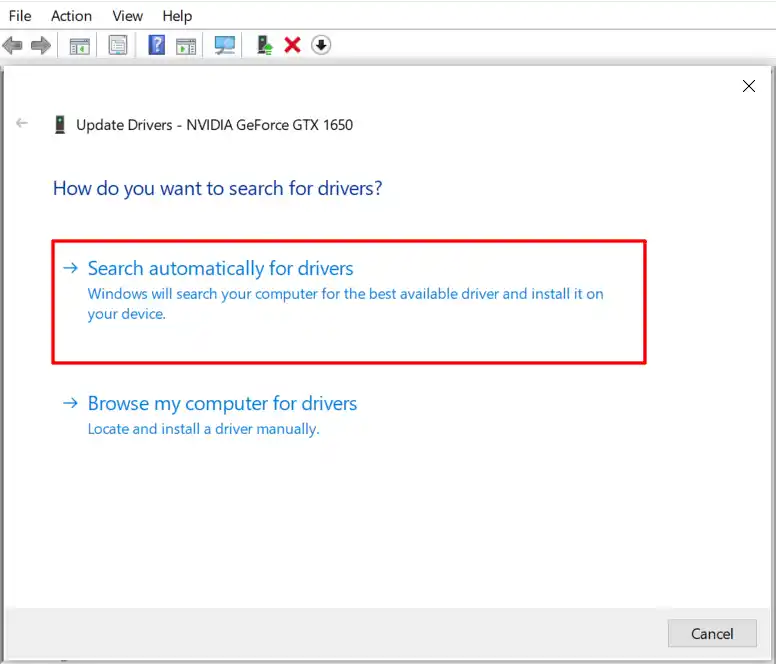Screen dimensions: 776x664
Task: Click red X Uninstall device icon
Action: 292,45
